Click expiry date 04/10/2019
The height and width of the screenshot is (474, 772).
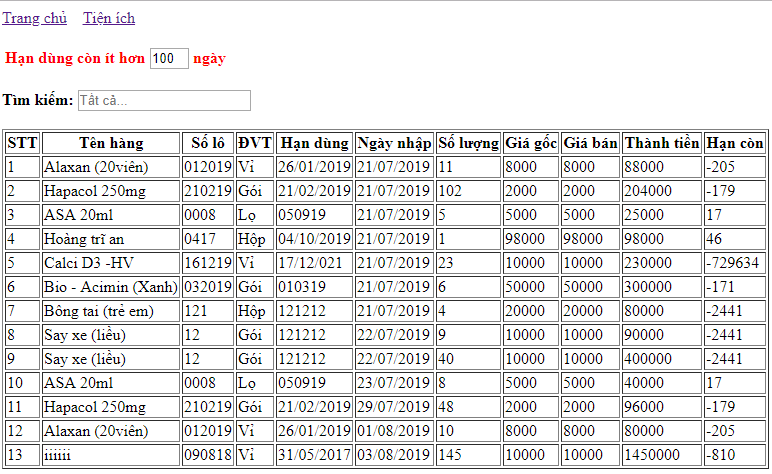coord(315,239)
